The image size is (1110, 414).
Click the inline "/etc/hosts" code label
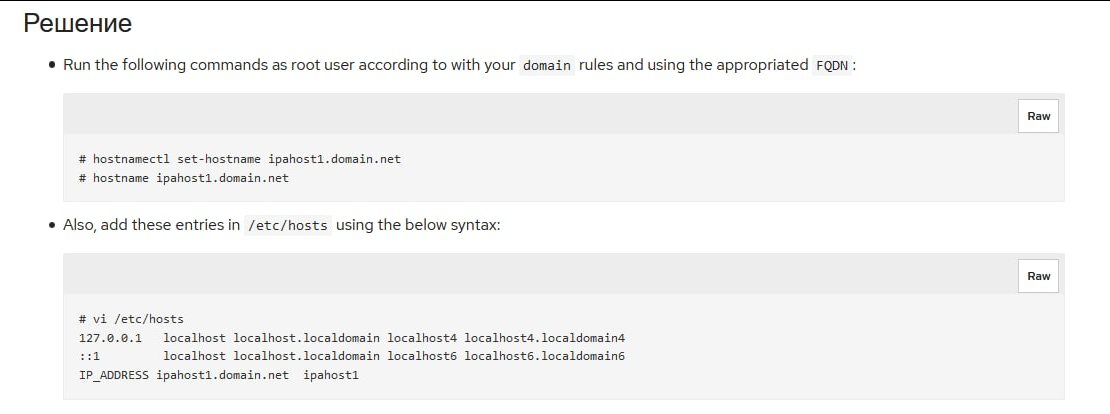(288, 225)
